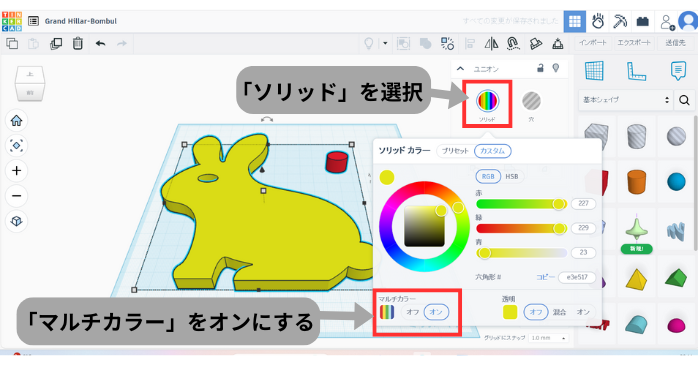Click the 送信先 button

675,43
